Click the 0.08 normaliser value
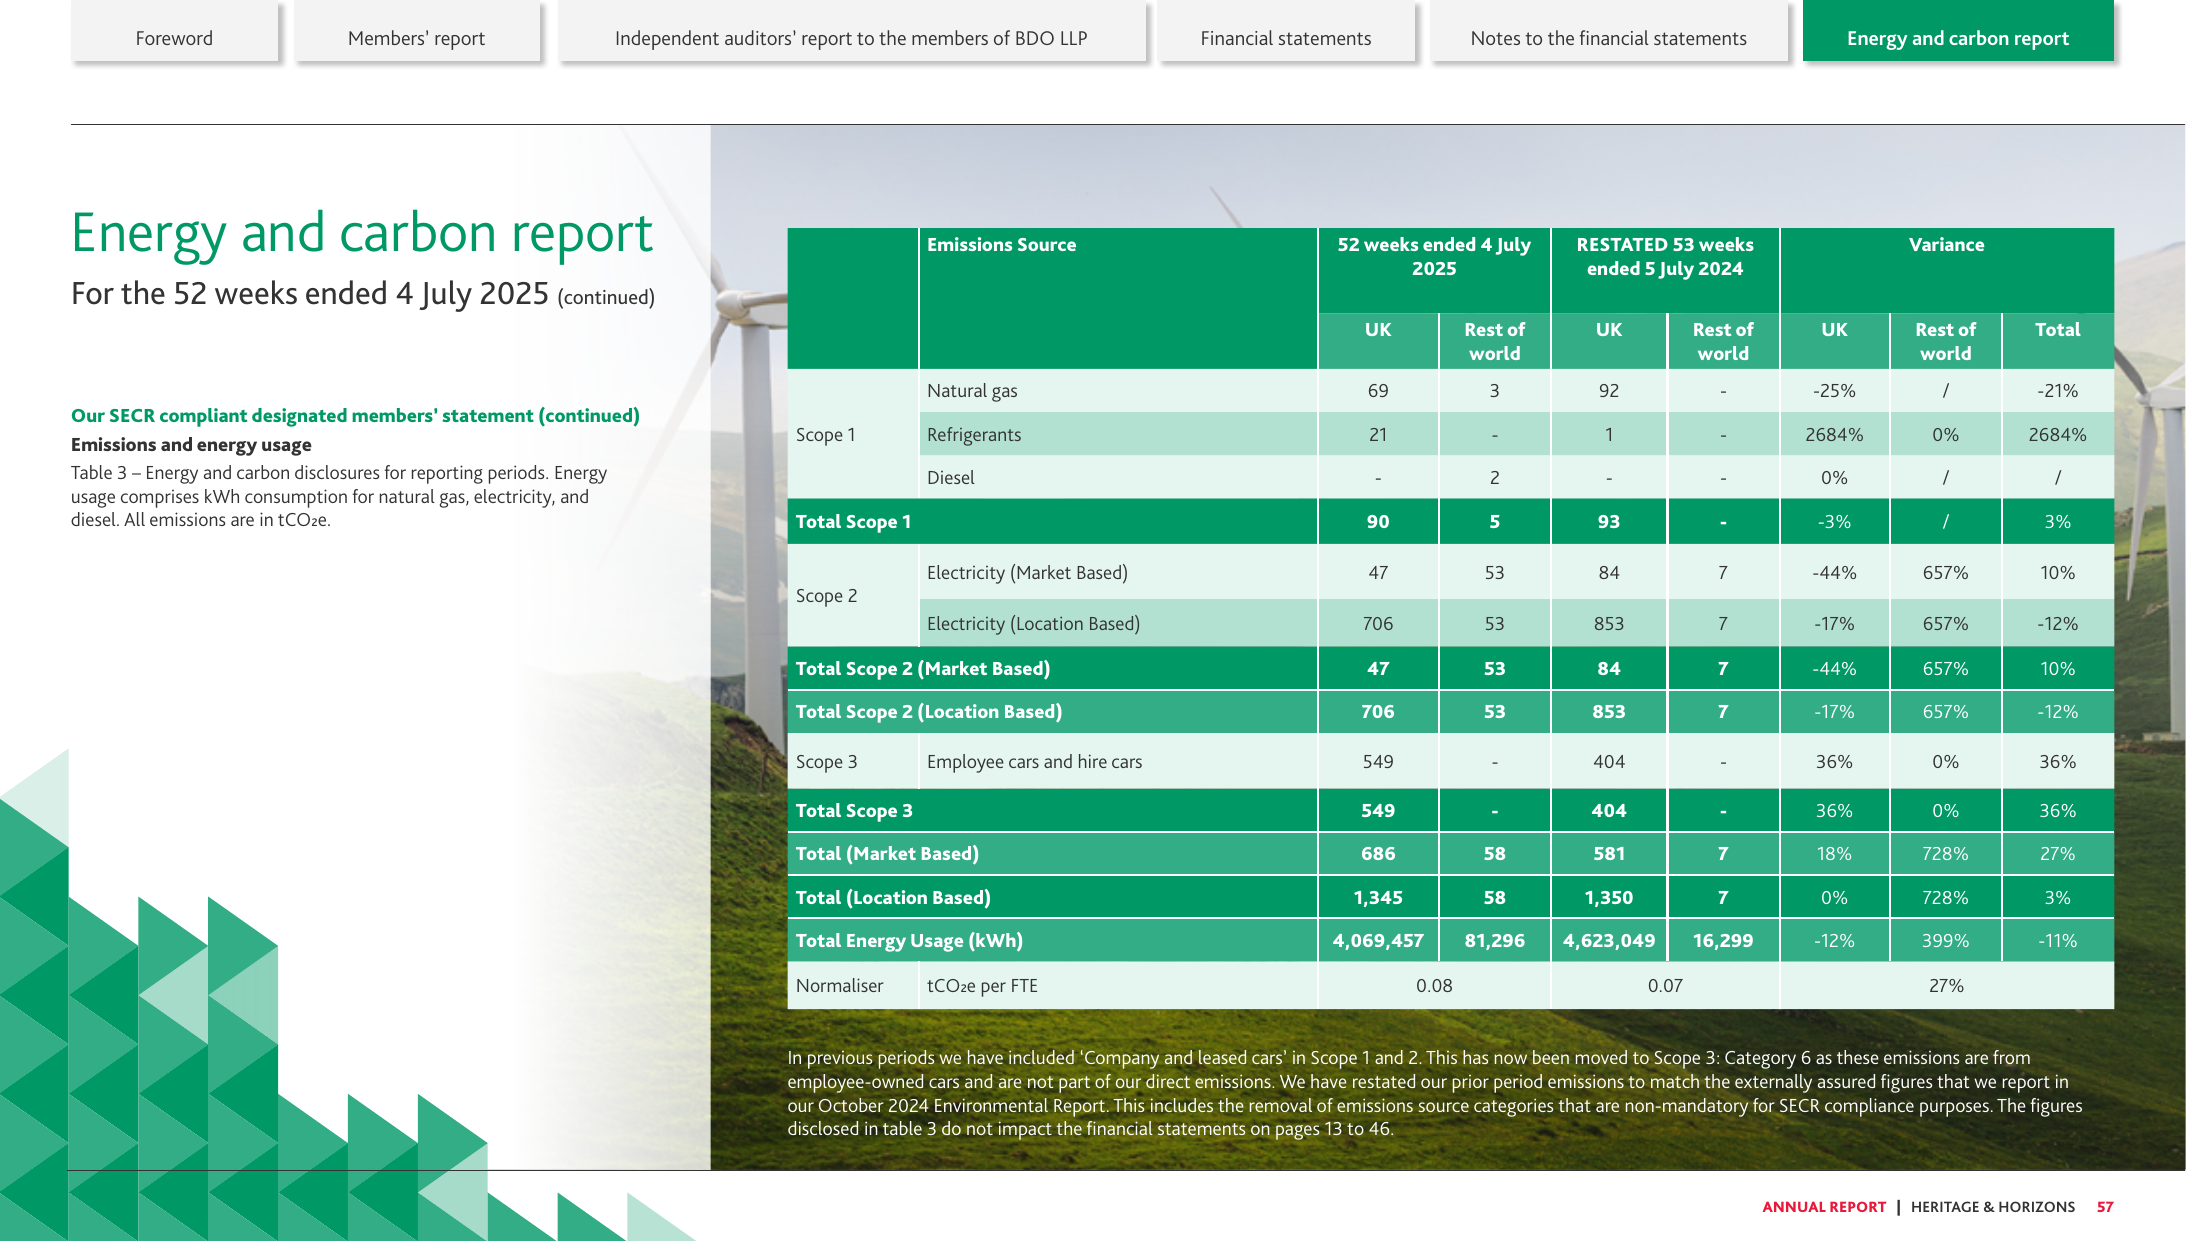 click(x=1434, y=985)
